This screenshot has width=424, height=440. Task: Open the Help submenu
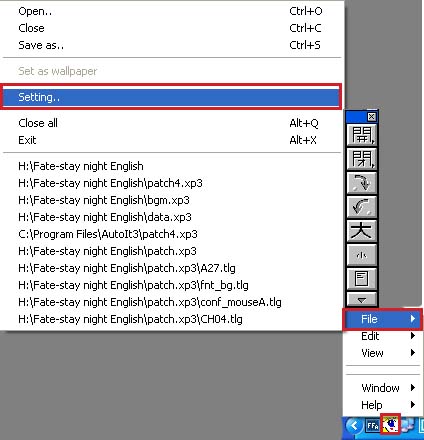383,405
